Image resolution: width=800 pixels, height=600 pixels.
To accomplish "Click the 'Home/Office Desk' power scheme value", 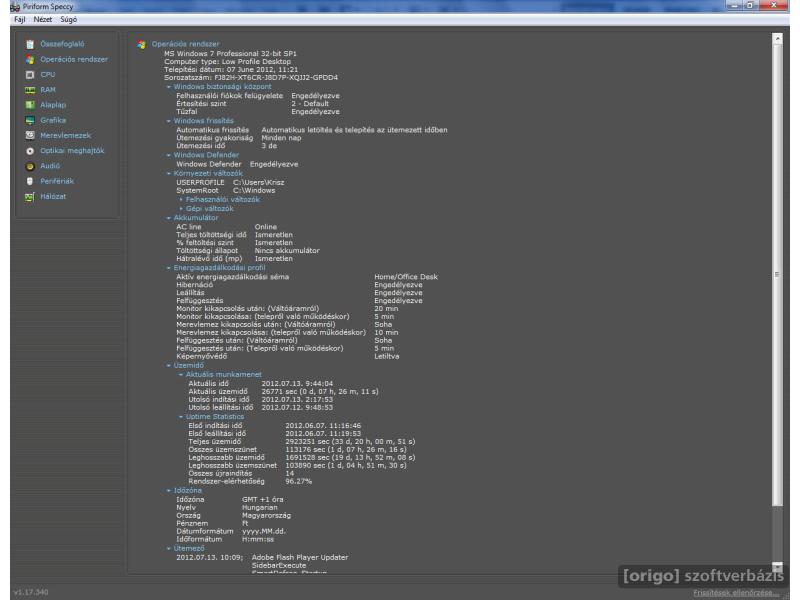I will [406, 277].
